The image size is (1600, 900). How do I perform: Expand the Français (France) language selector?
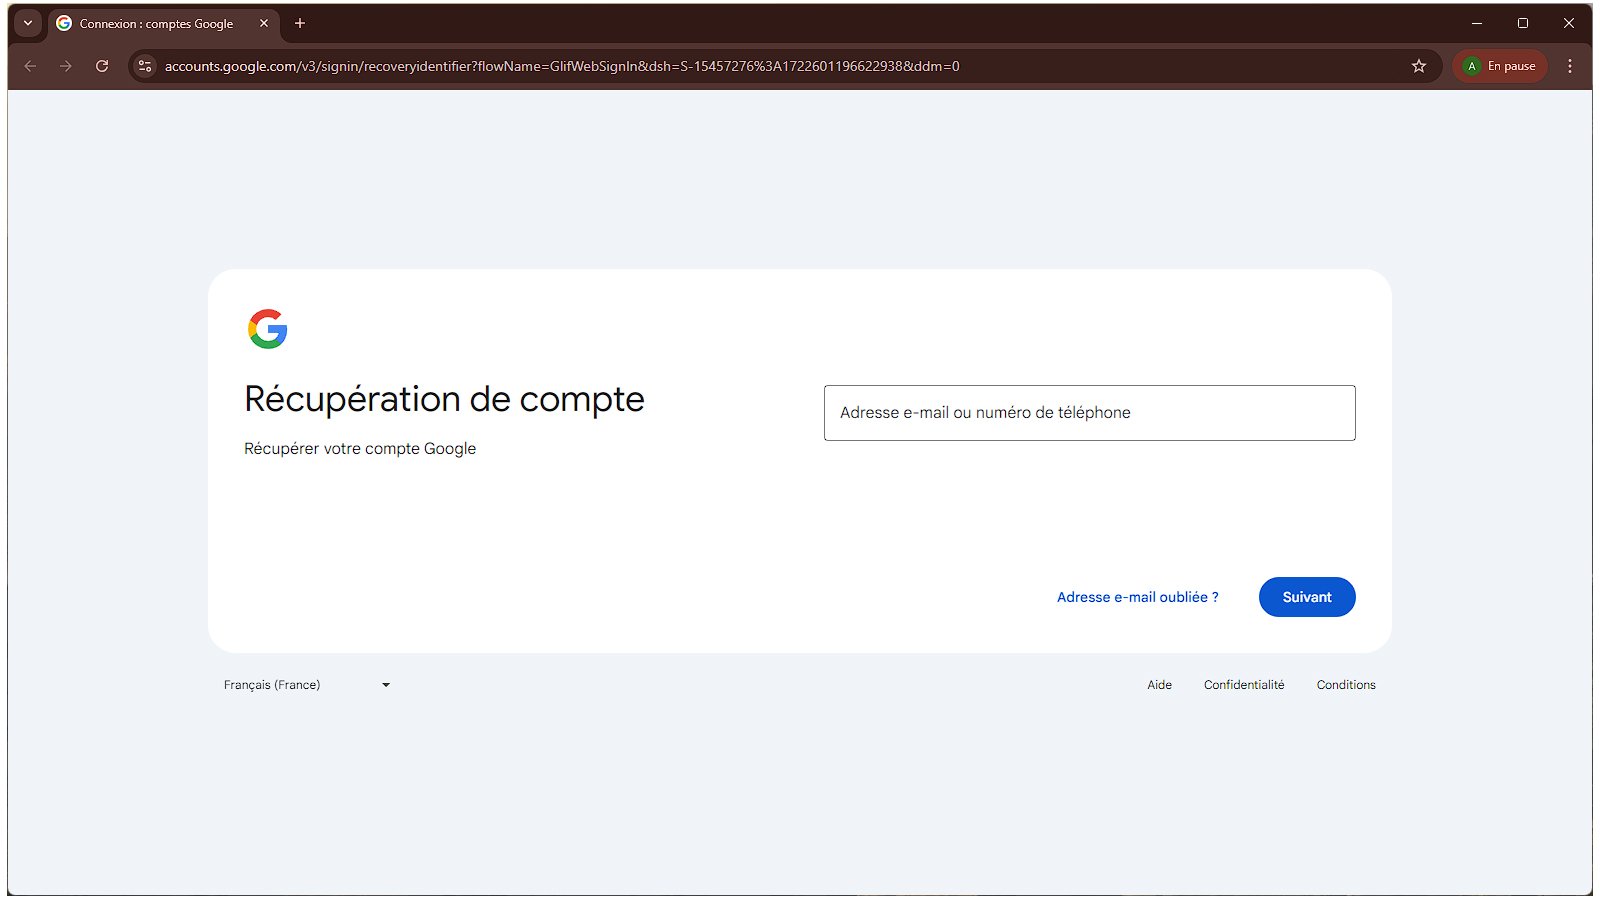point(306,685)
